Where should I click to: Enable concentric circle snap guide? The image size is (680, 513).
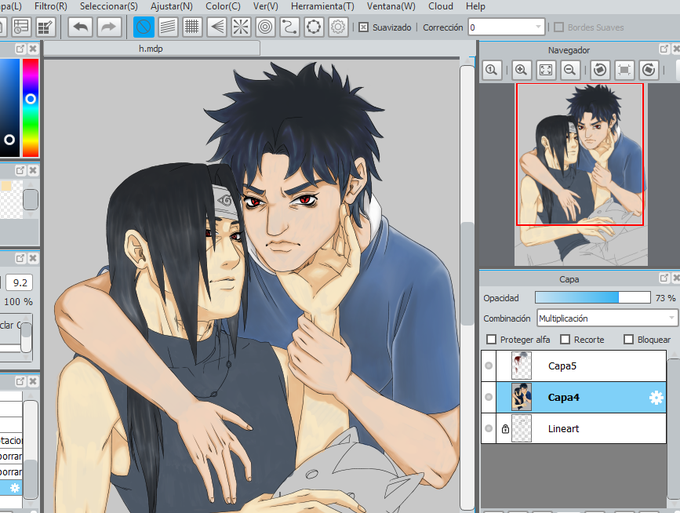265,27
